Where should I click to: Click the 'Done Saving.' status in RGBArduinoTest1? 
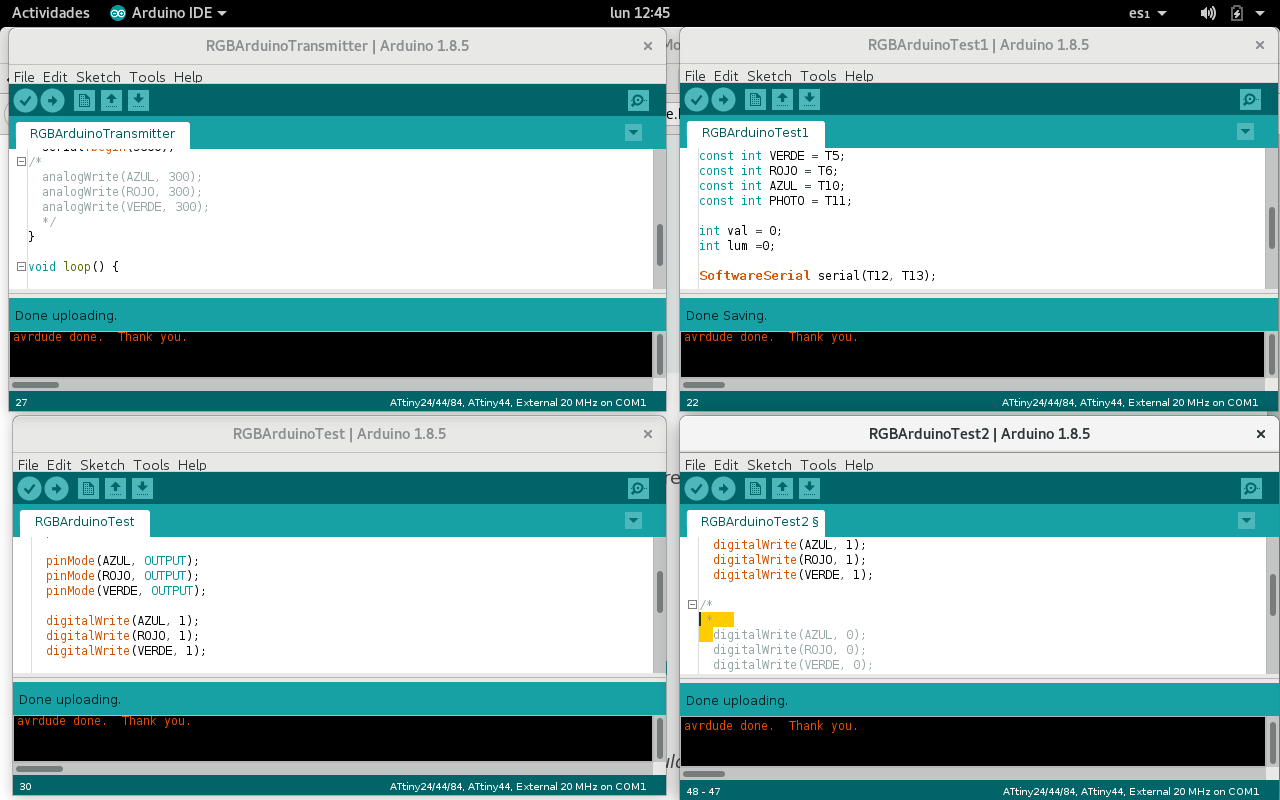(727, 316)
